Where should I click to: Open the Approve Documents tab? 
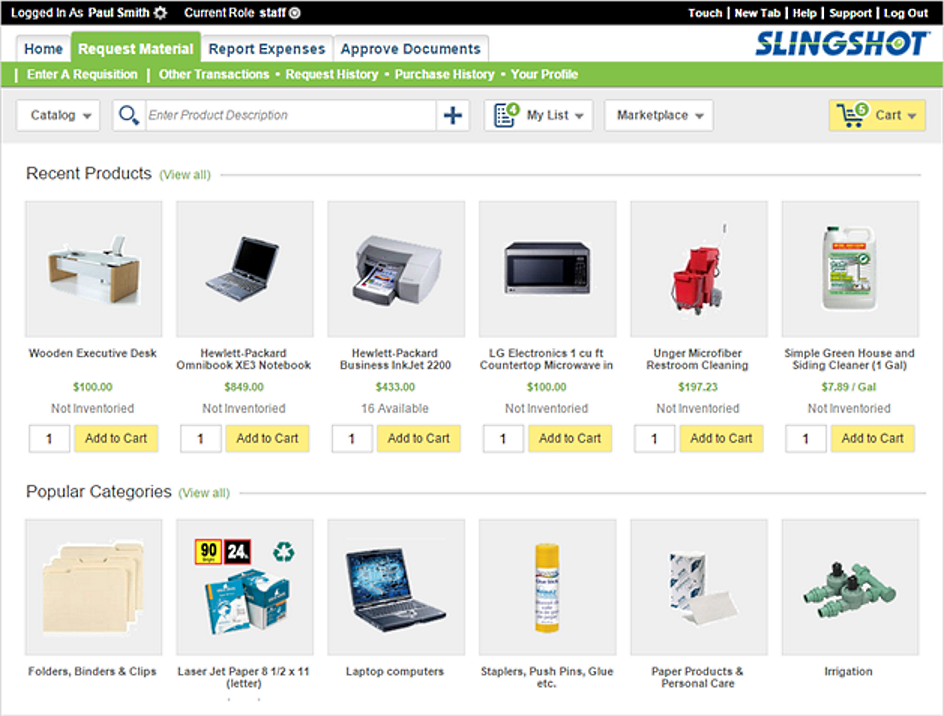click(x=411, y=48)
